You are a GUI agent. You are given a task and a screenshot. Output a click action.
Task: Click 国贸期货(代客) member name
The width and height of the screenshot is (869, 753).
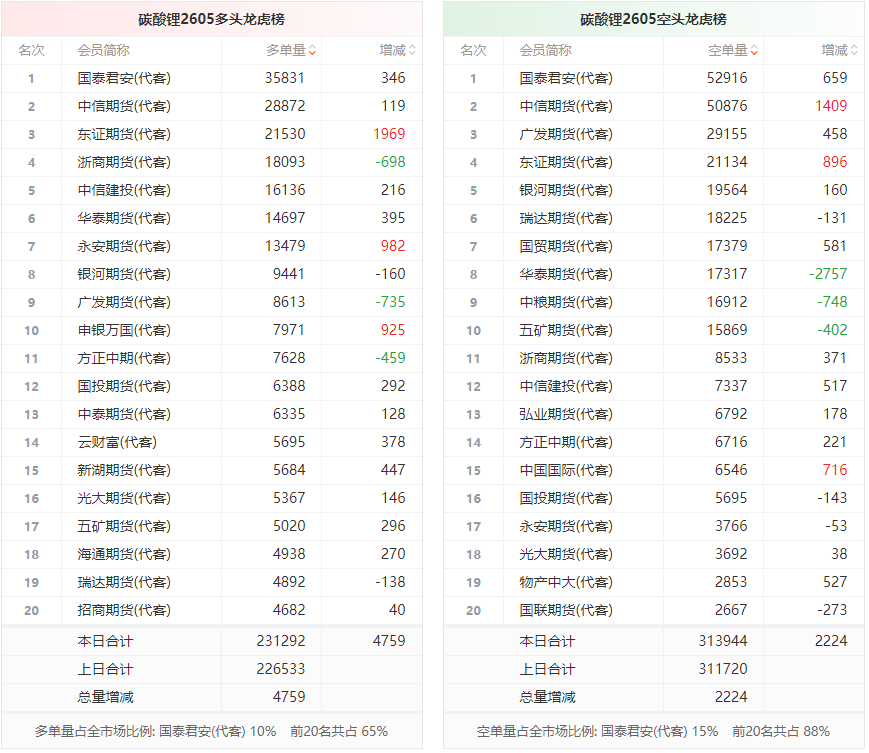(566, 246)
